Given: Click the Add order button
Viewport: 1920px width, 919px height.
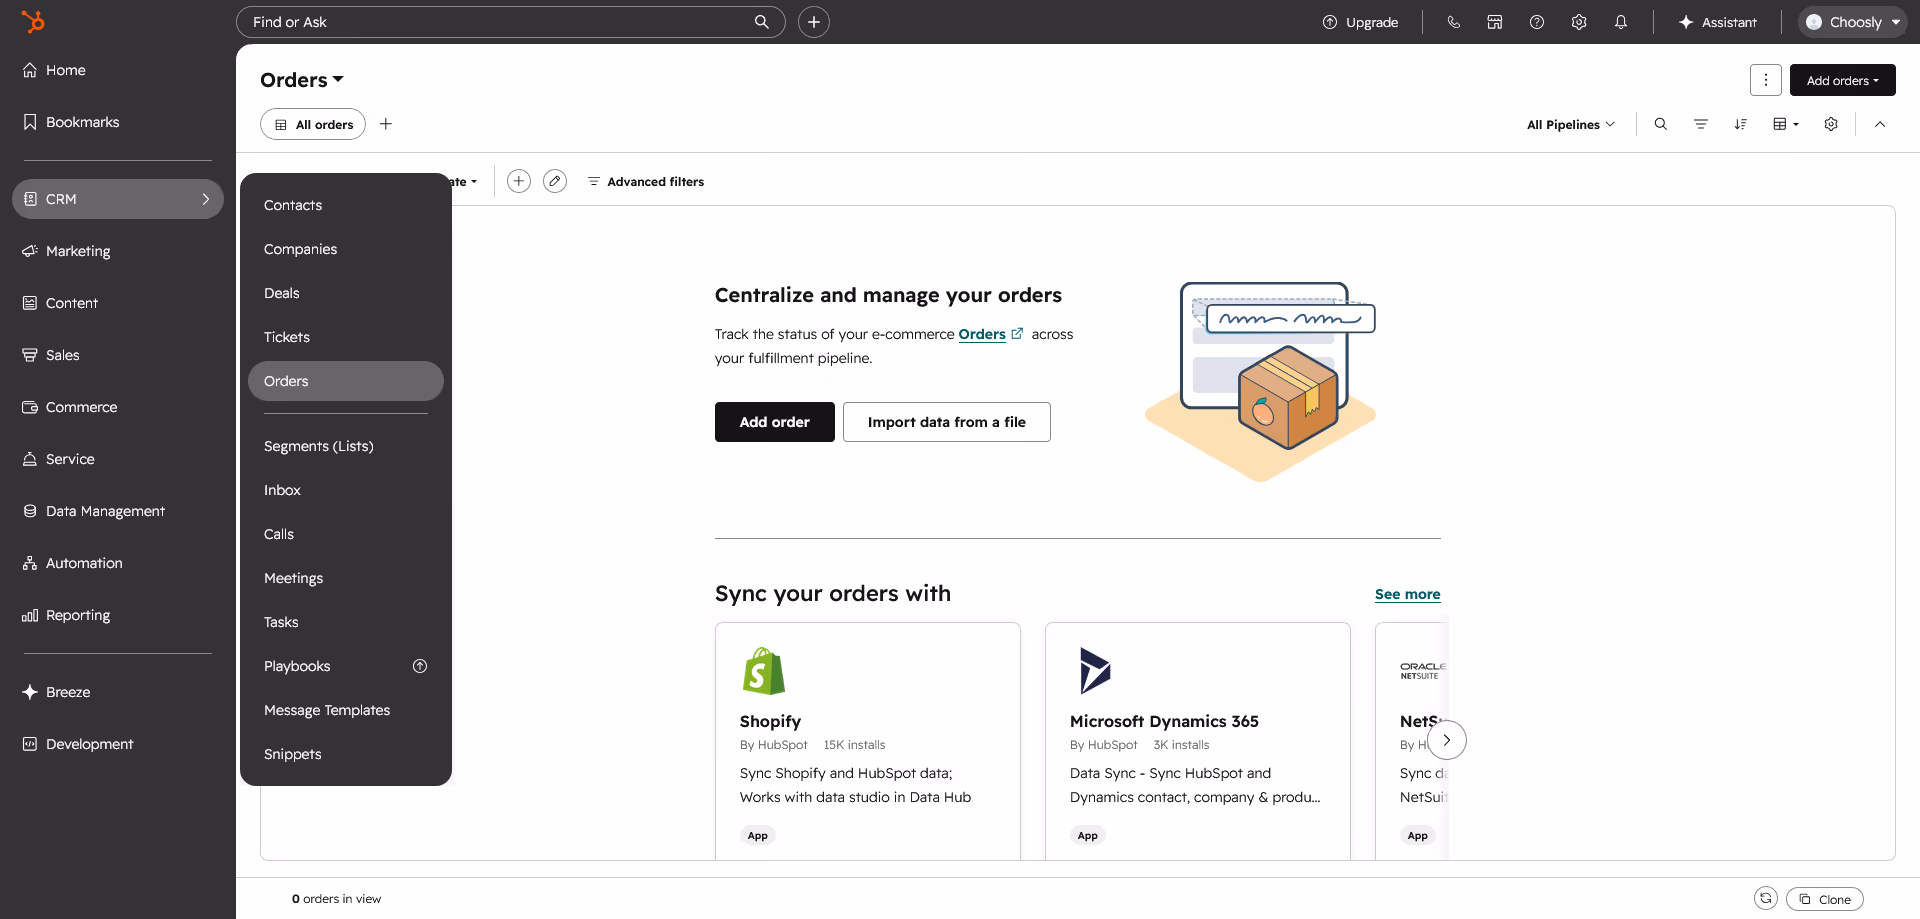Looking at the screenshot, I should 775,422.
